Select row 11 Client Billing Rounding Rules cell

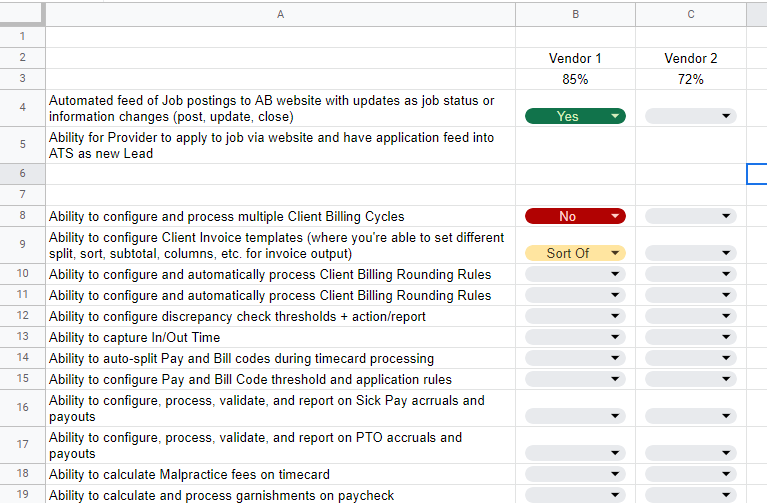280,296
